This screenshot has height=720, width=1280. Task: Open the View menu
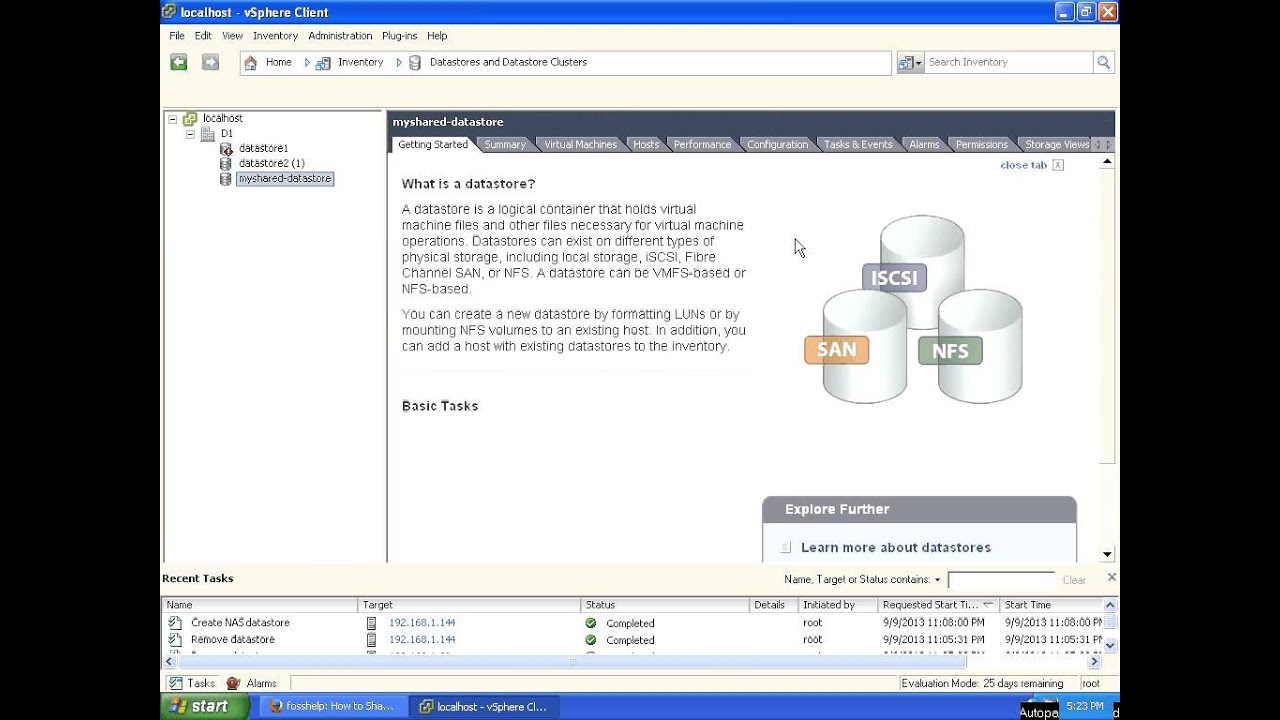[x=232, y=36]
